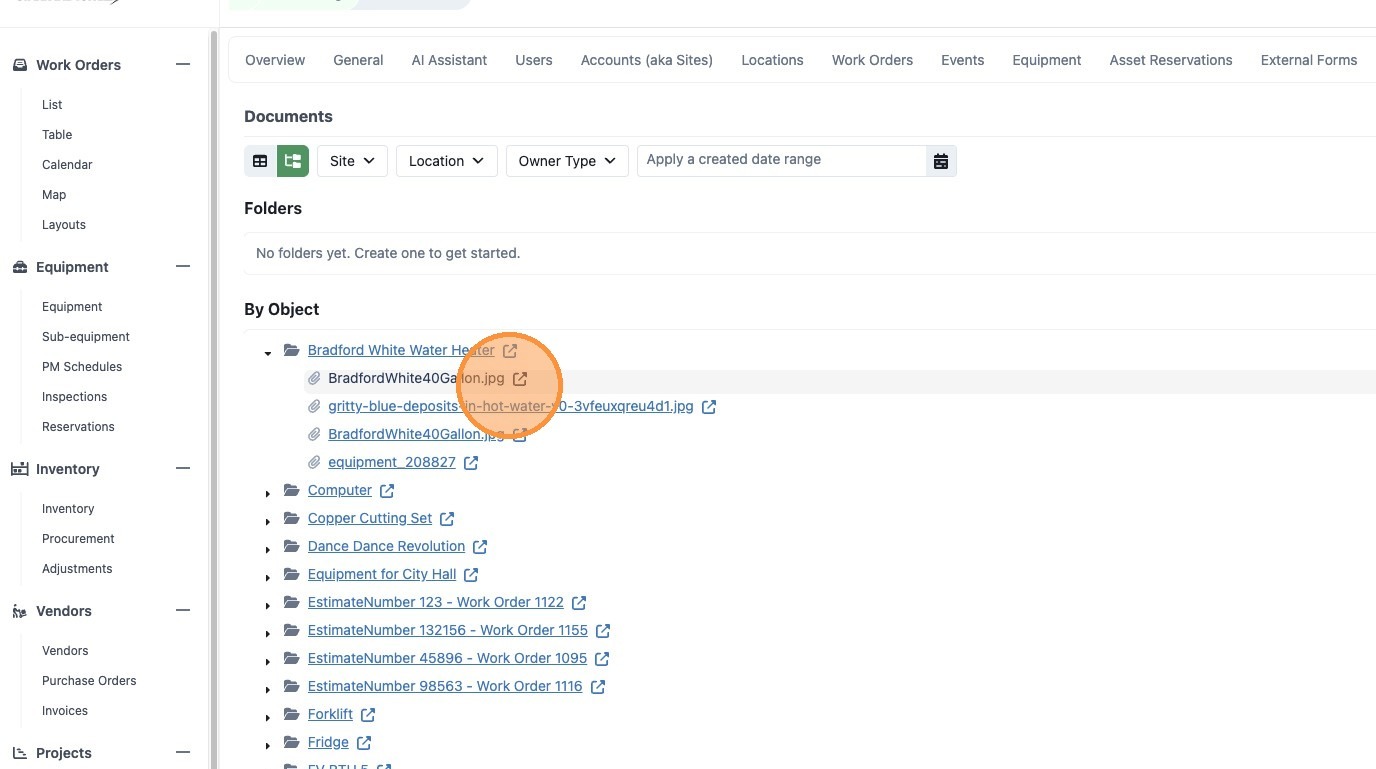Image resolution: width=1376 pixels, height=769 pixels.
Task: Open external link icon beside EstimateNumber 132156 - Work Order 1155
Action: [x=603, y=630]
